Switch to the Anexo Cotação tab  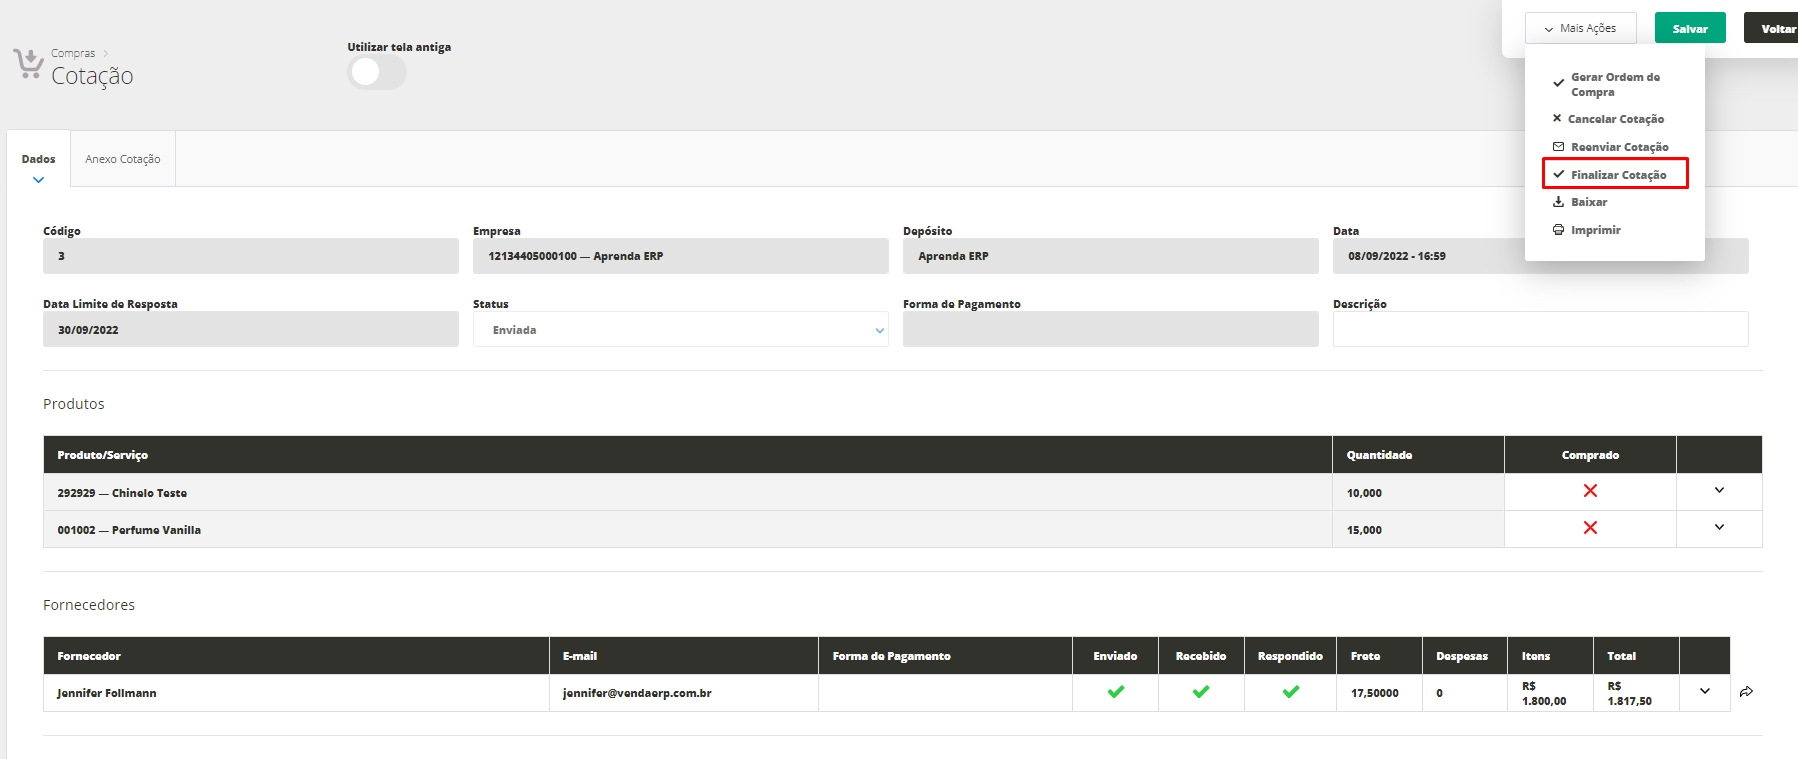coord(123,159)
